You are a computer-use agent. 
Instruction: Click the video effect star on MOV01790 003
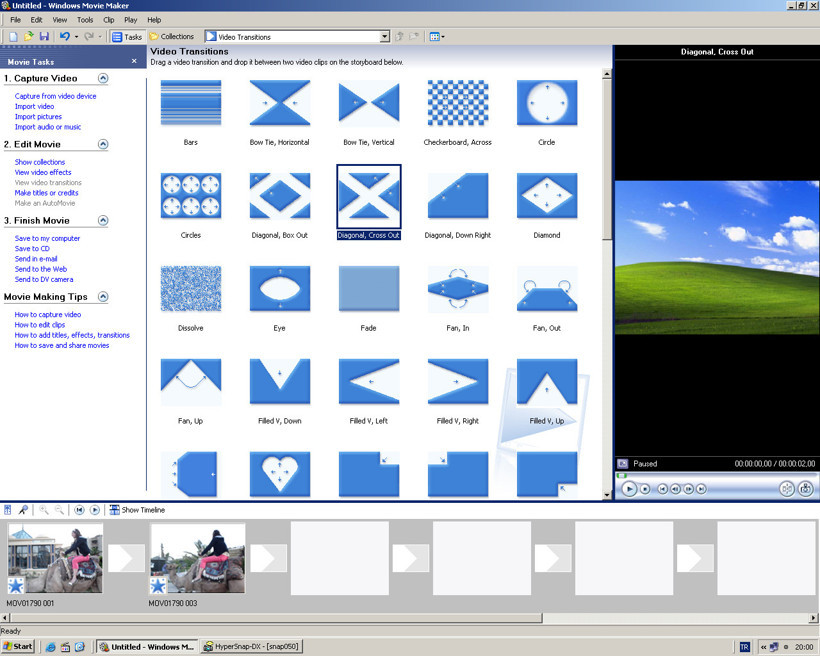point(158,585)
